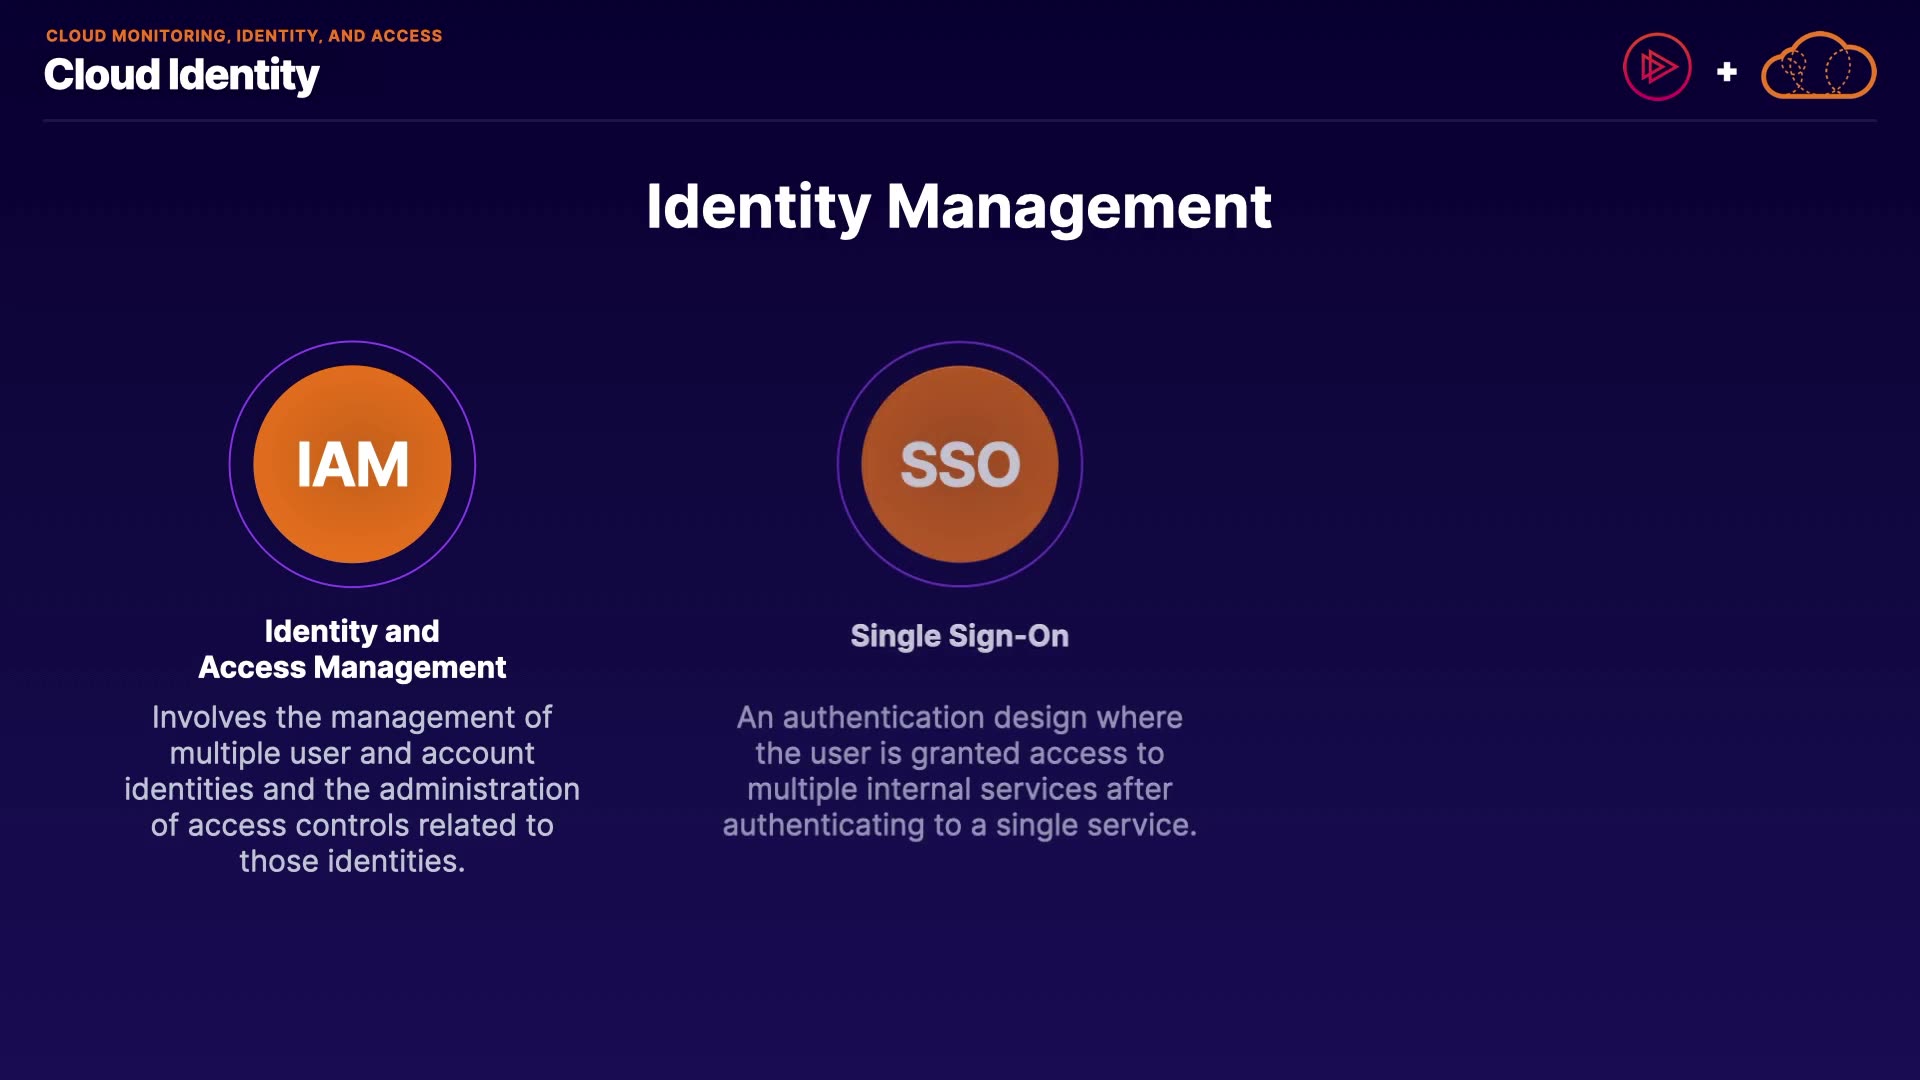Click the line "An authentication design where"

click(959, 717)
